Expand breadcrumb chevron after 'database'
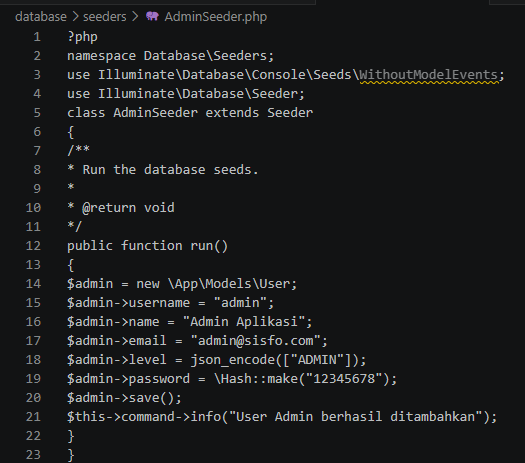The width and height of the screenshot is (525, 463). coord(75,17)
